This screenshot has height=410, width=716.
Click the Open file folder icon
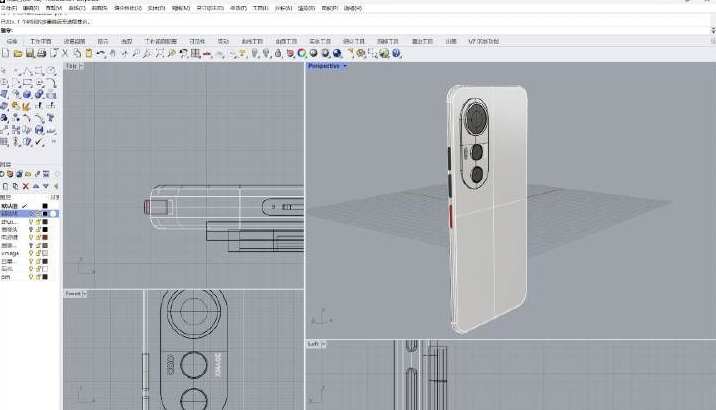pyautogui.click(x=17, y=53)
